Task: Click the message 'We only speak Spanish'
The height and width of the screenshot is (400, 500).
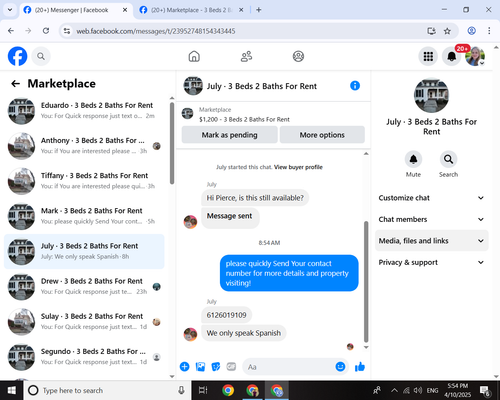Action: point(244,333)
